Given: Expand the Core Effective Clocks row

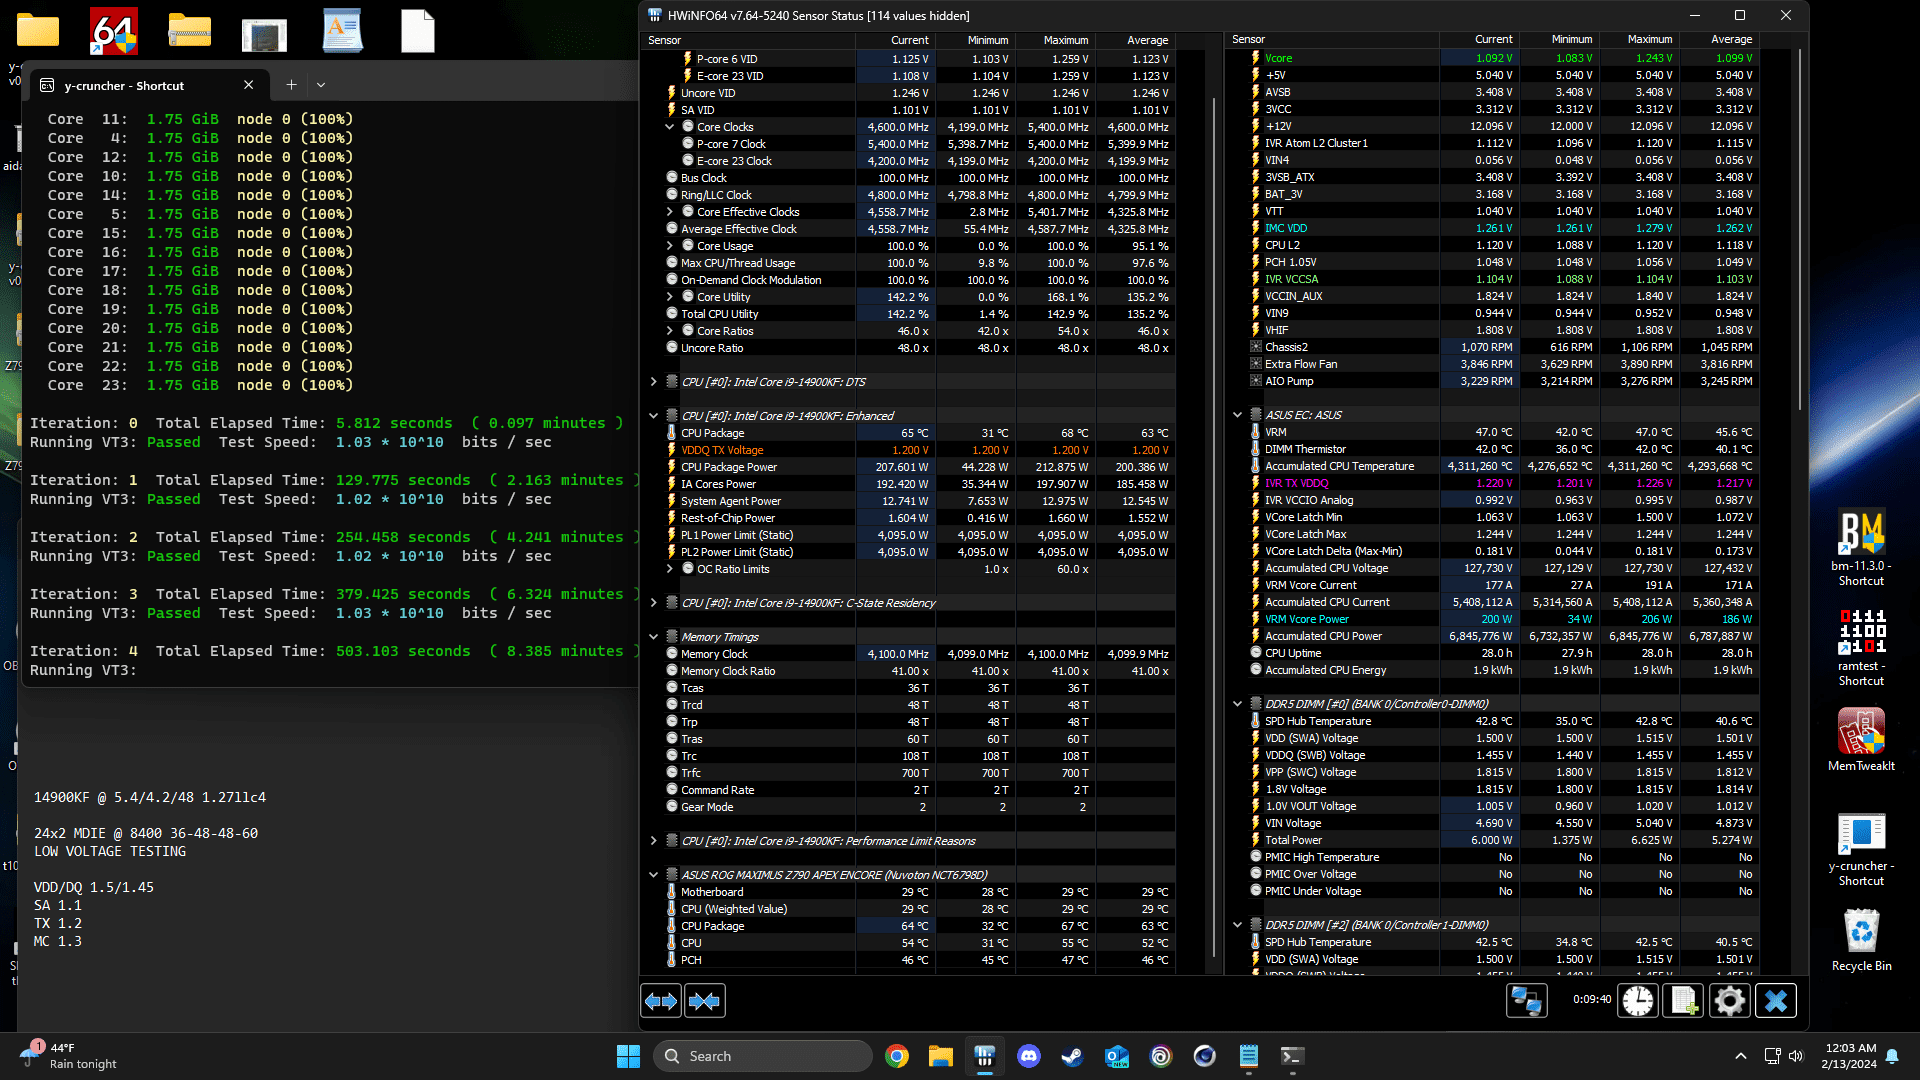Looking at the screenshot, I should click(669, 212).
